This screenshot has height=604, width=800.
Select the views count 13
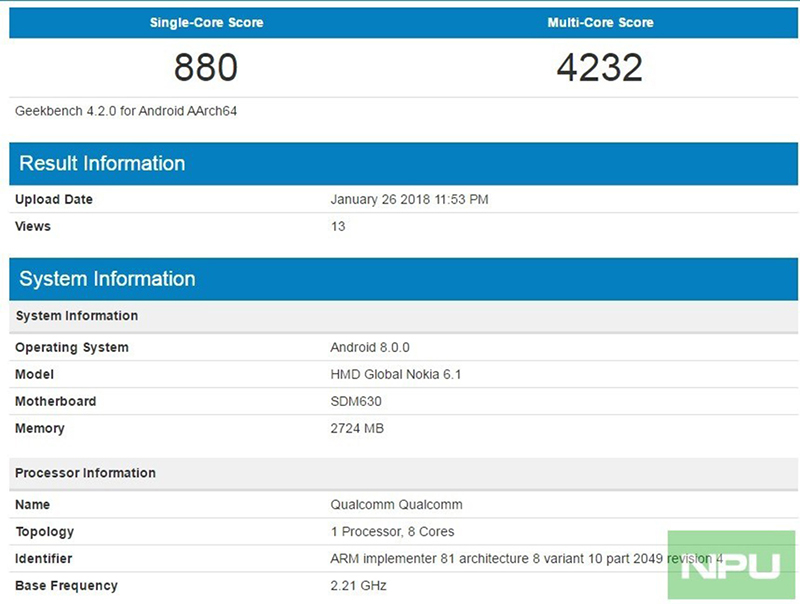pos(338,226)
